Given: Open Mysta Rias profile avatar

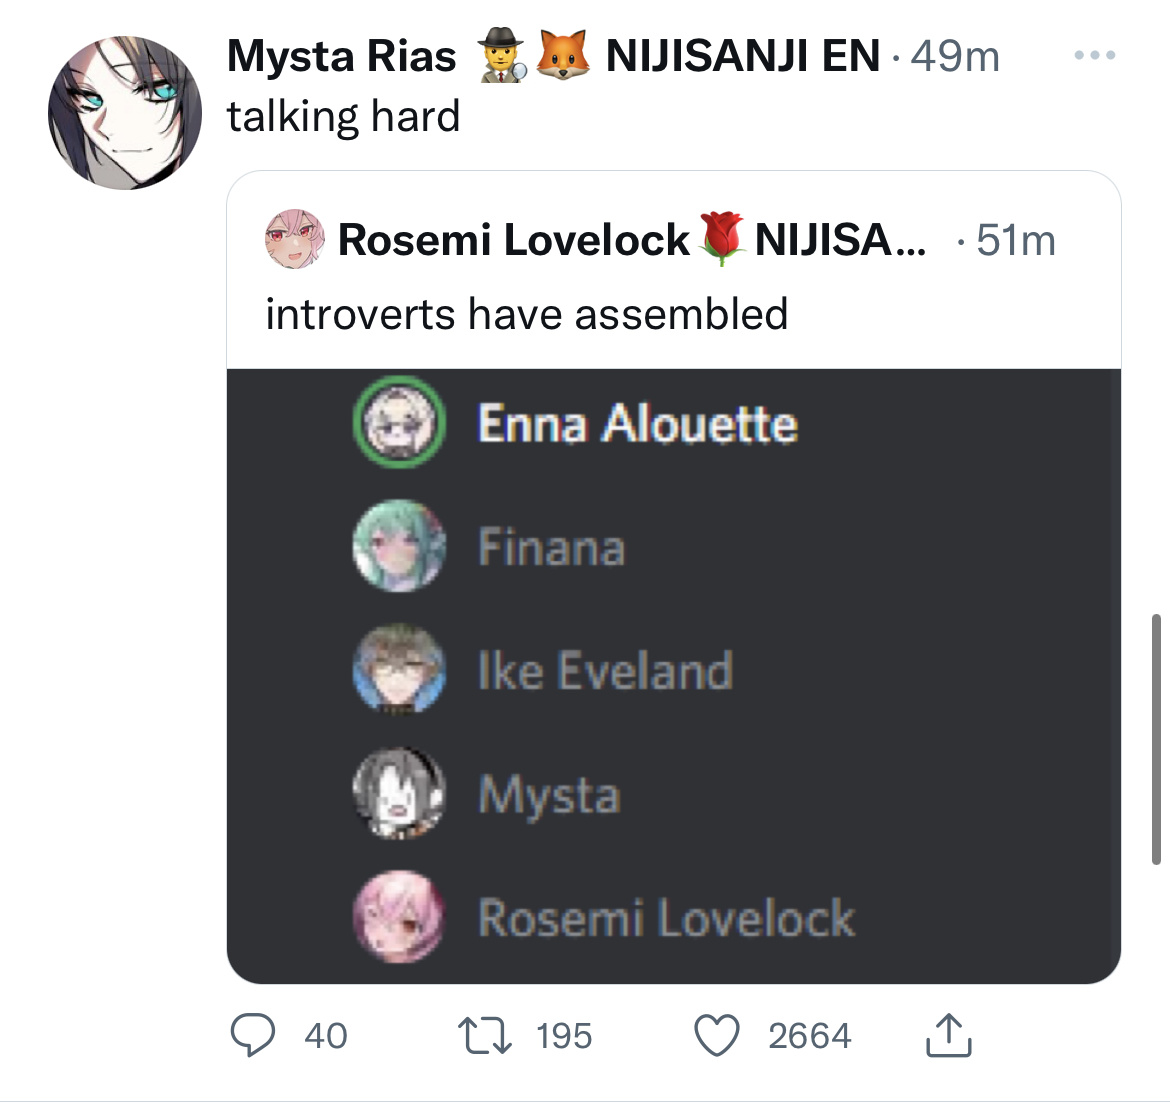Looking at the screenshot, I should coord(125,113).
